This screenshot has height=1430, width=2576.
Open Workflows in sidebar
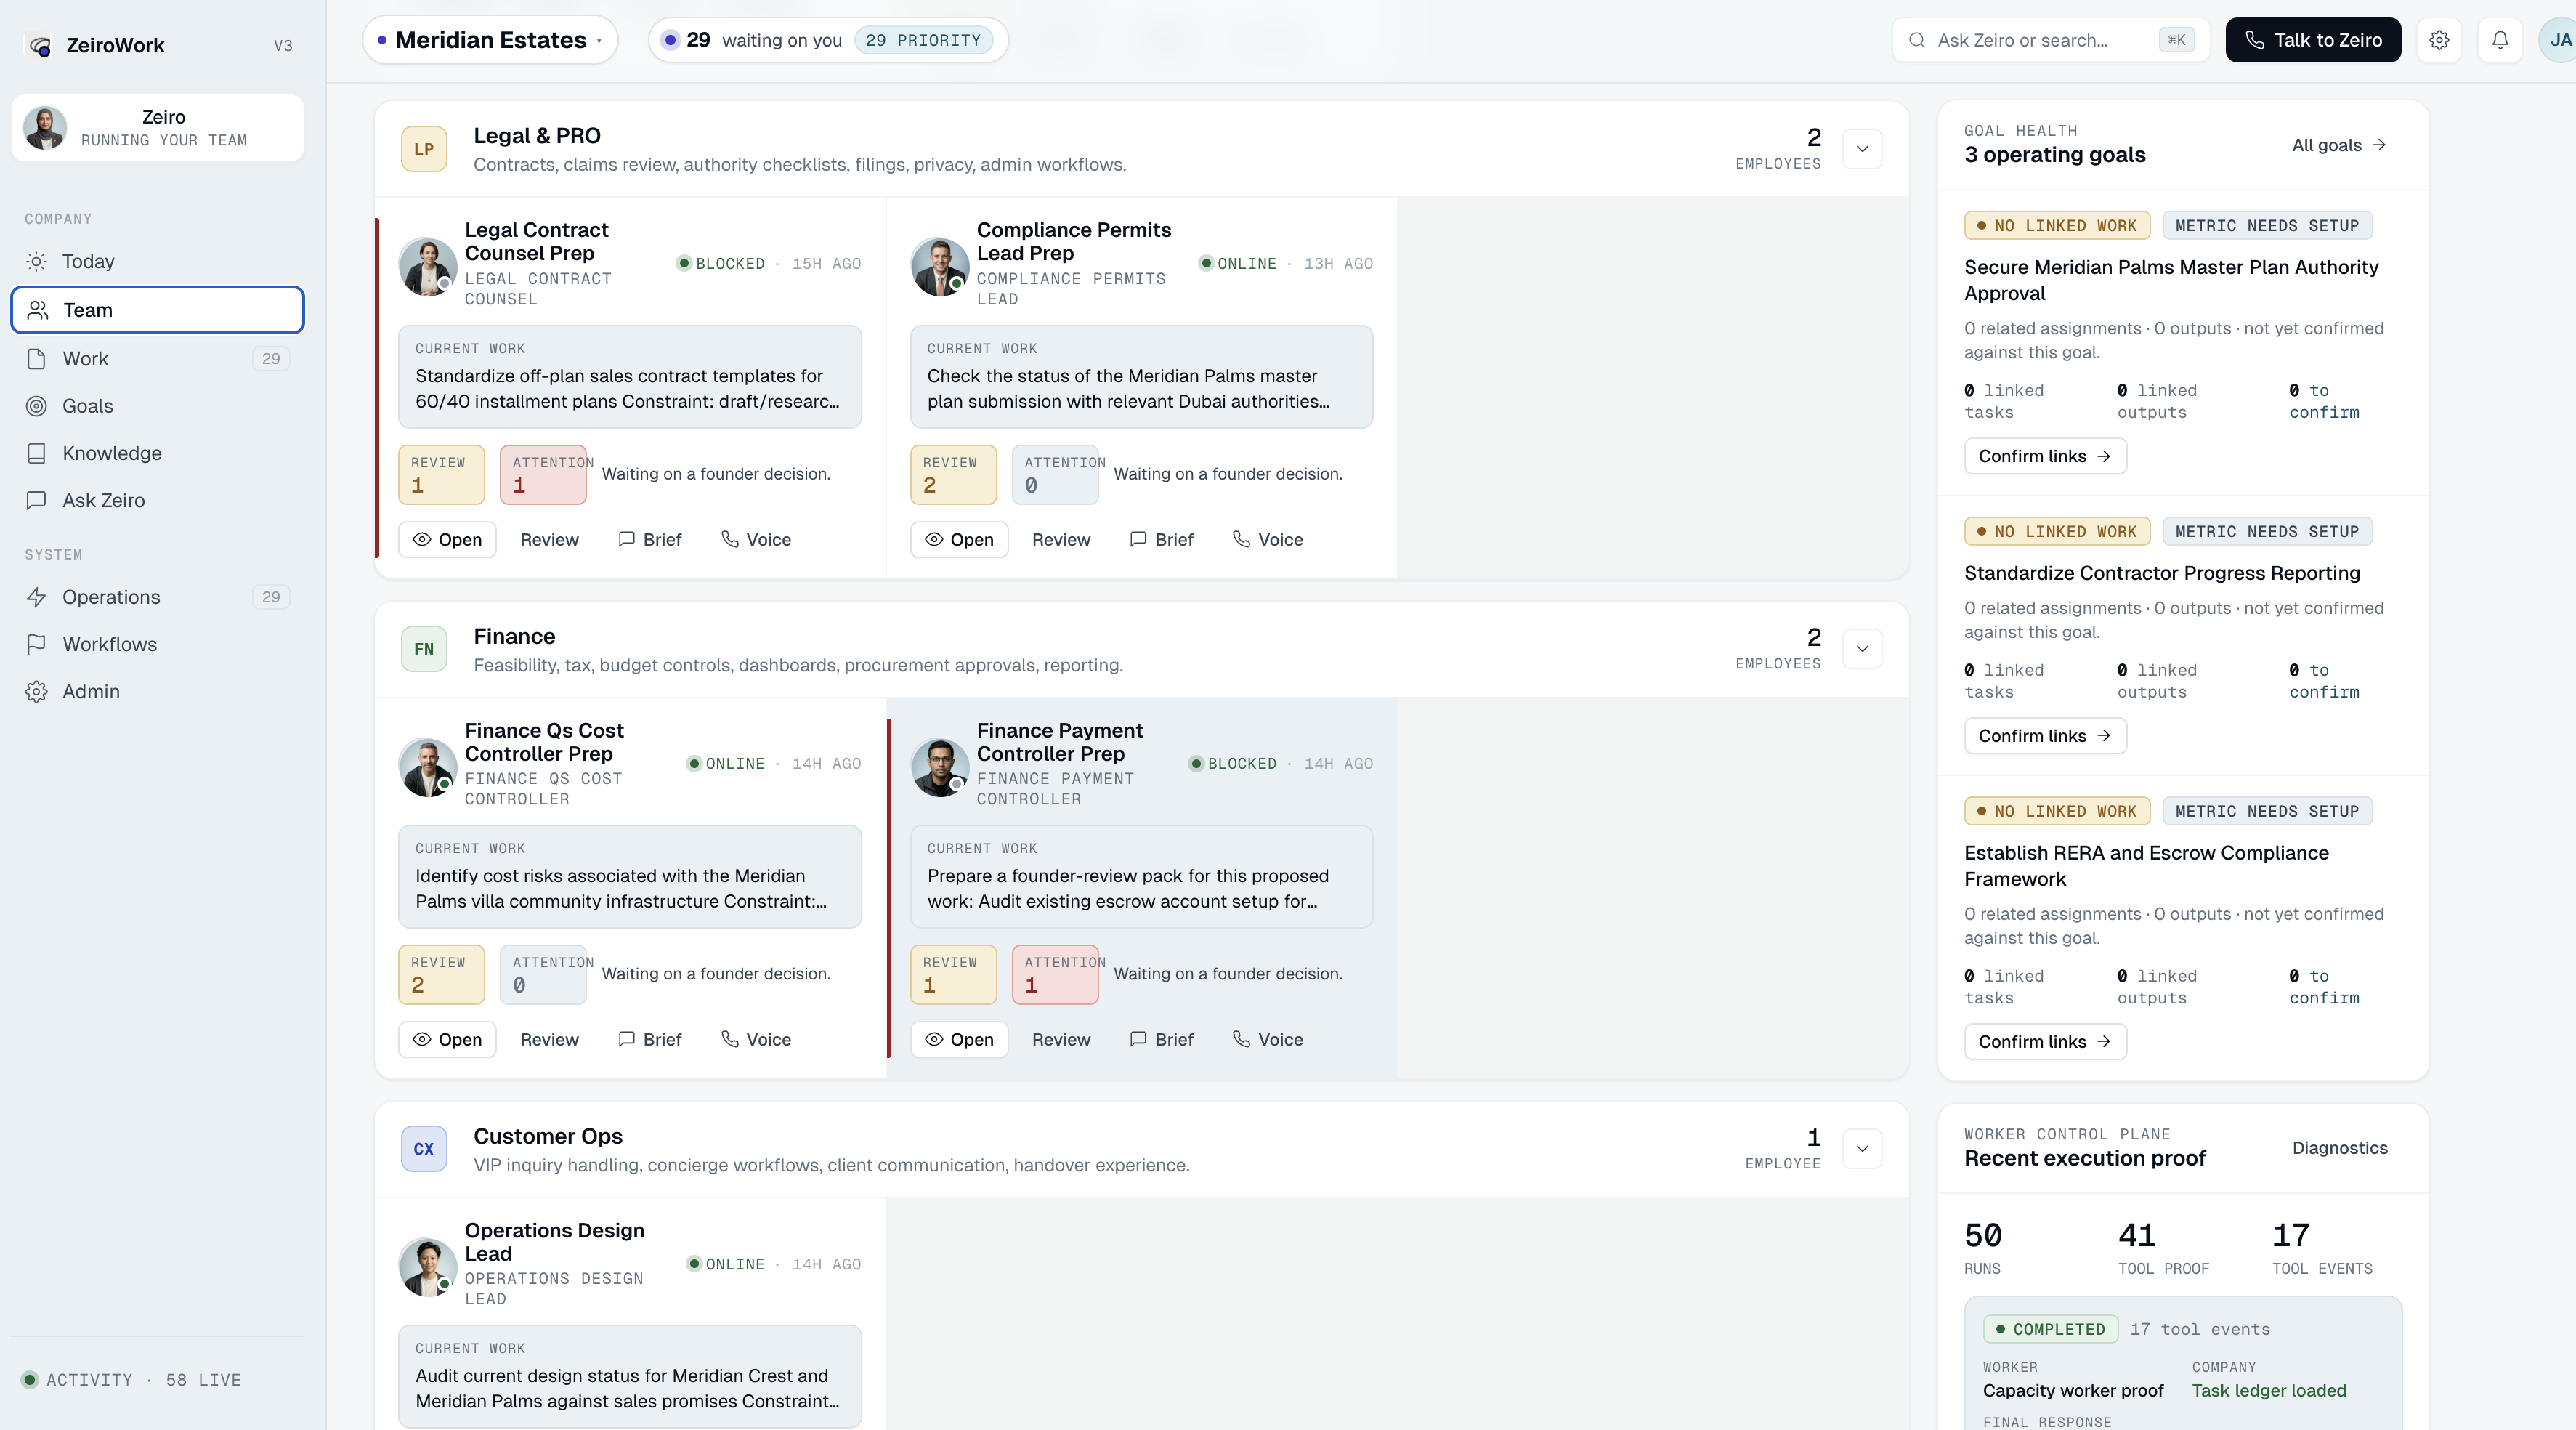point(157,644)
